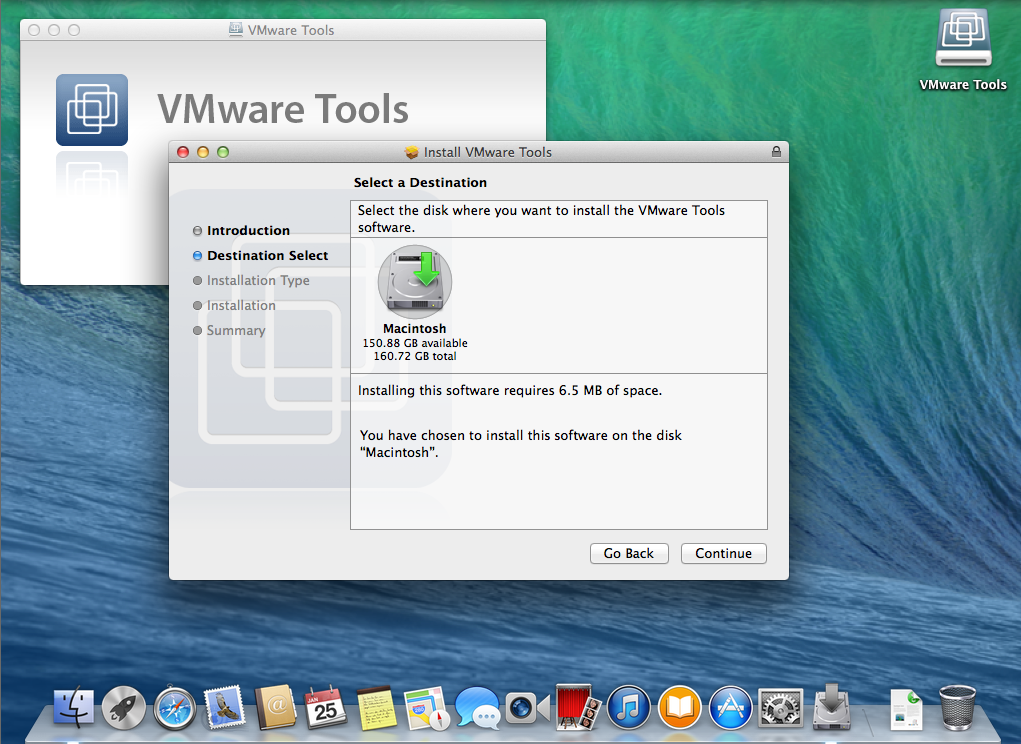Image resolution: width=1021 pixels, height=744 pixels.
Task: Click the lock icon in installer title bar
Action: tap(776, 152)
